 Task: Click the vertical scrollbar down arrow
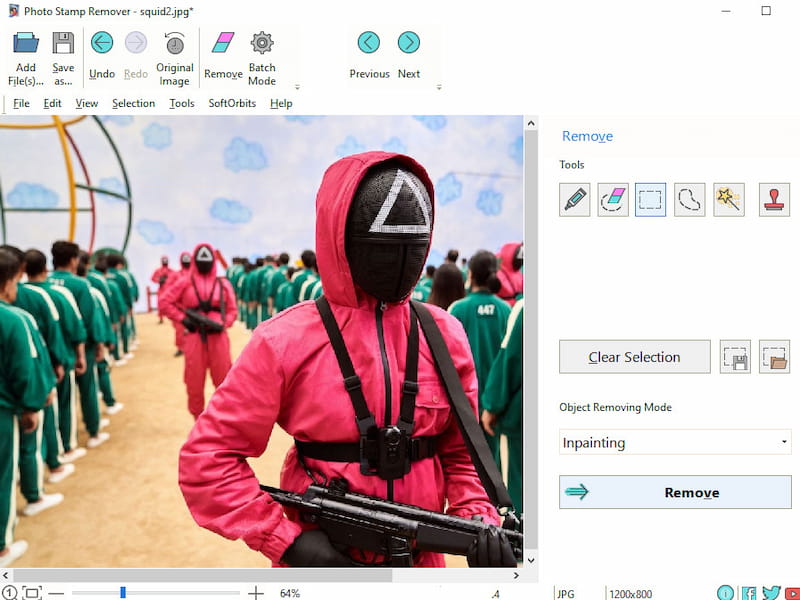pos(531,560)
